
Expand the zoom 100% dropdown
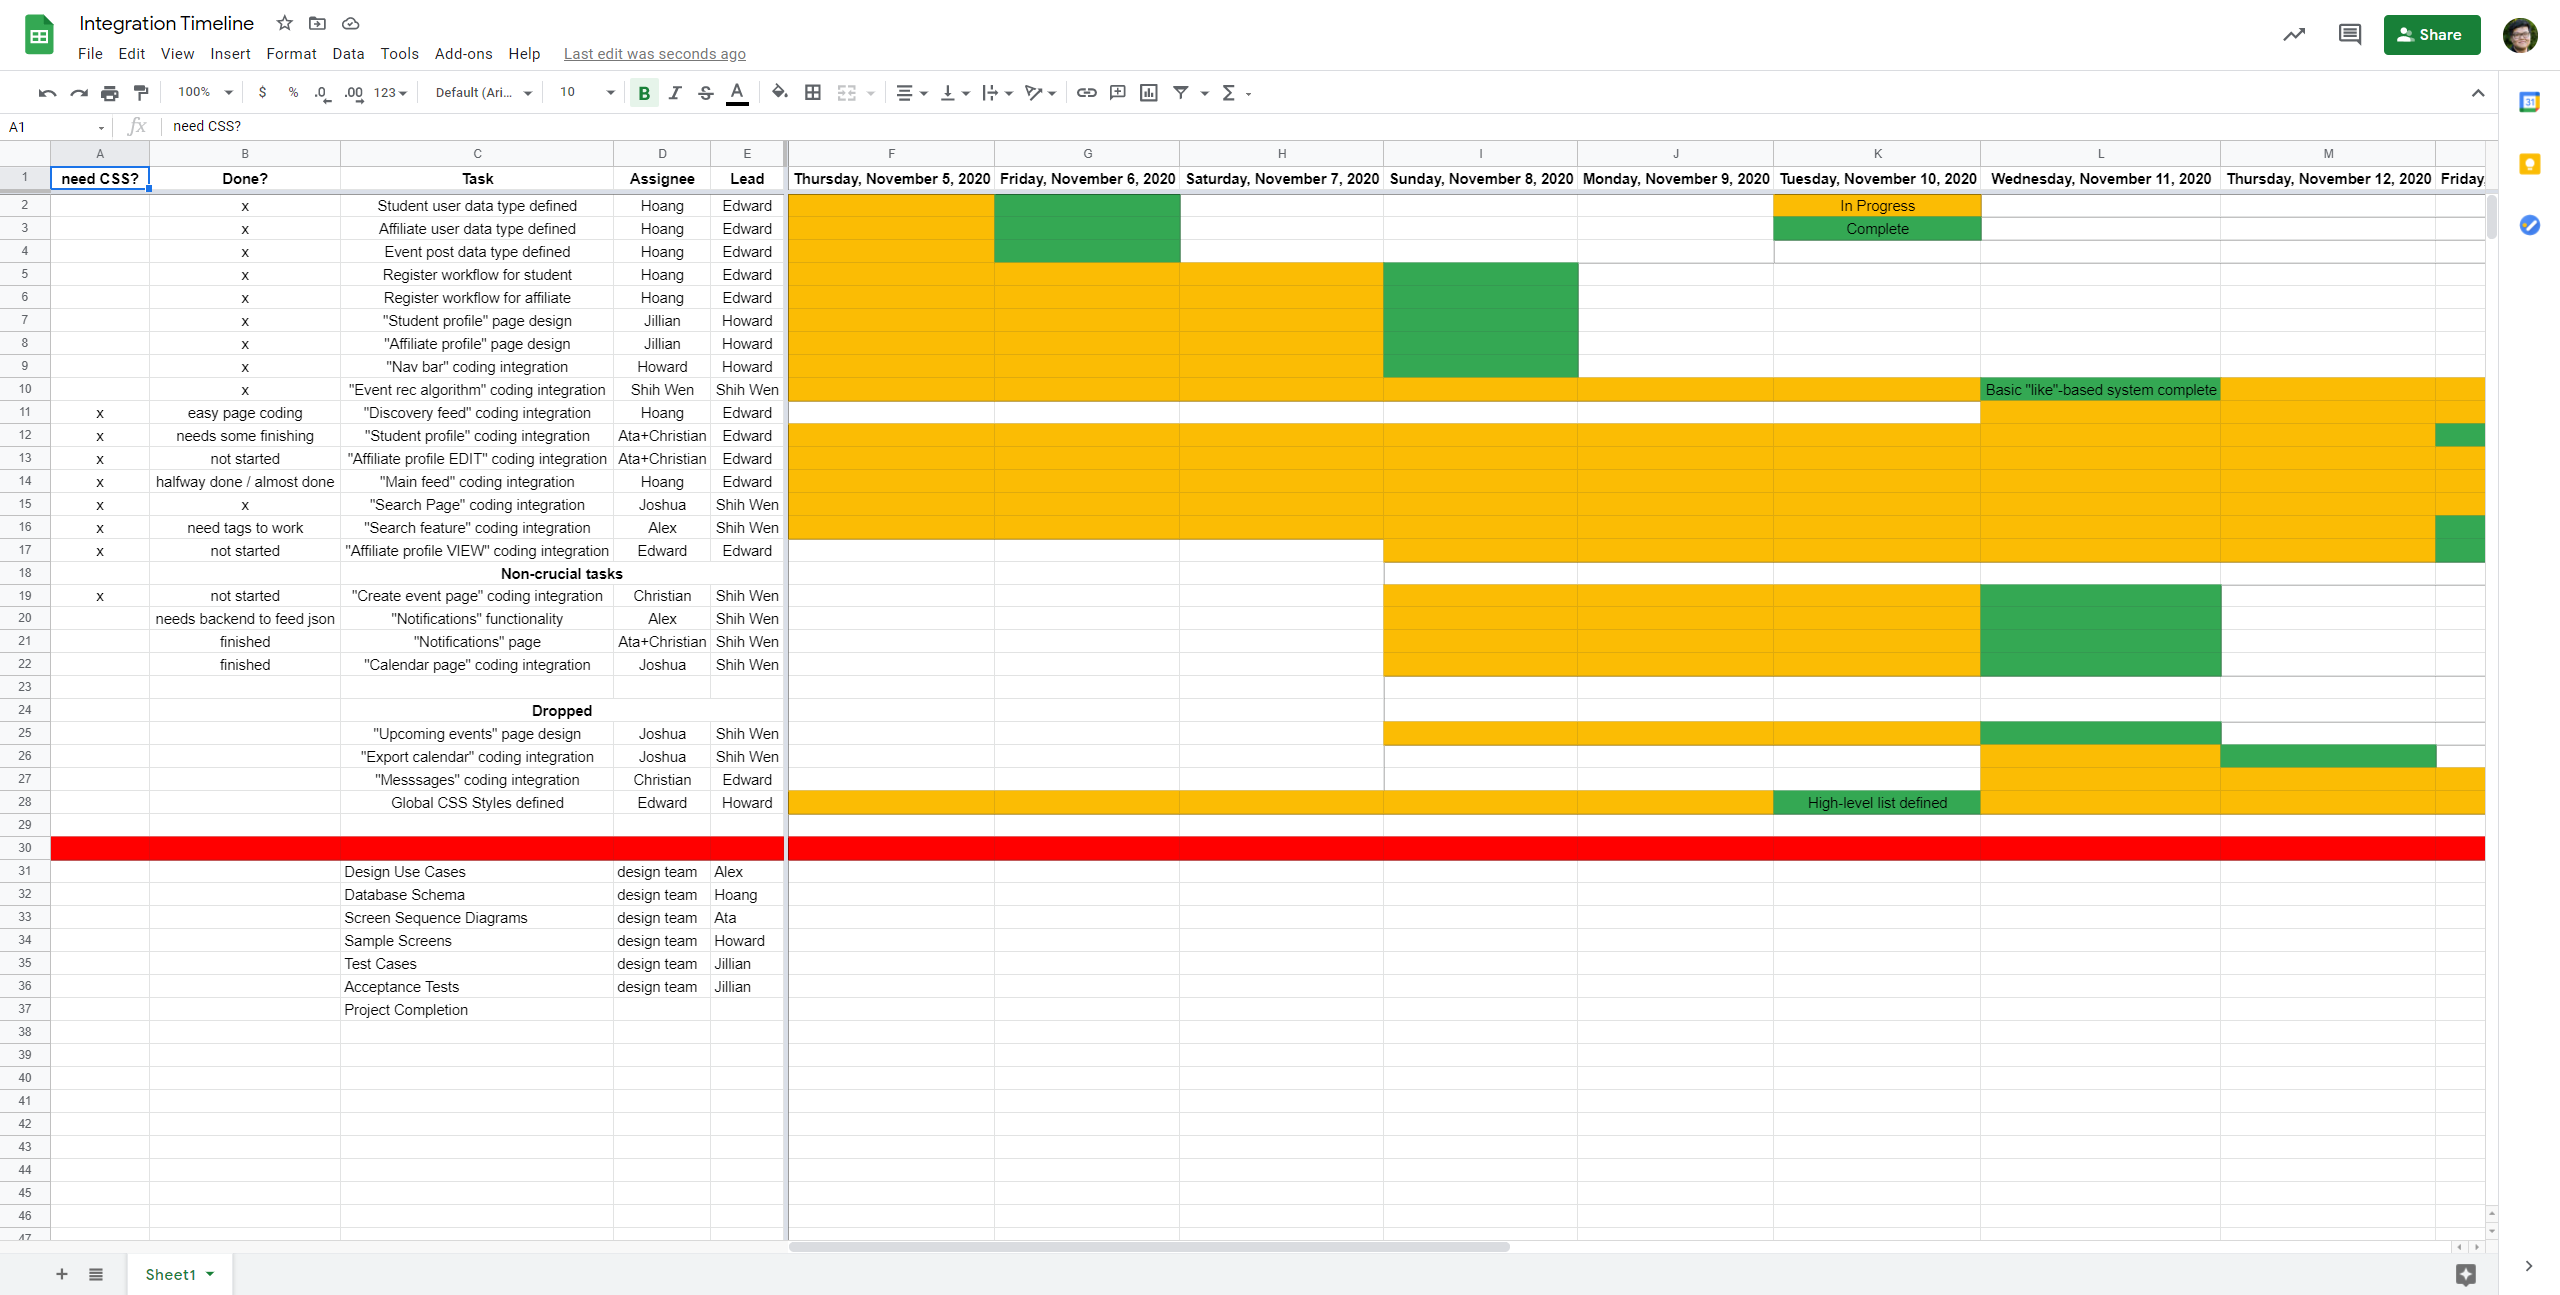click(x=205, y=93)
